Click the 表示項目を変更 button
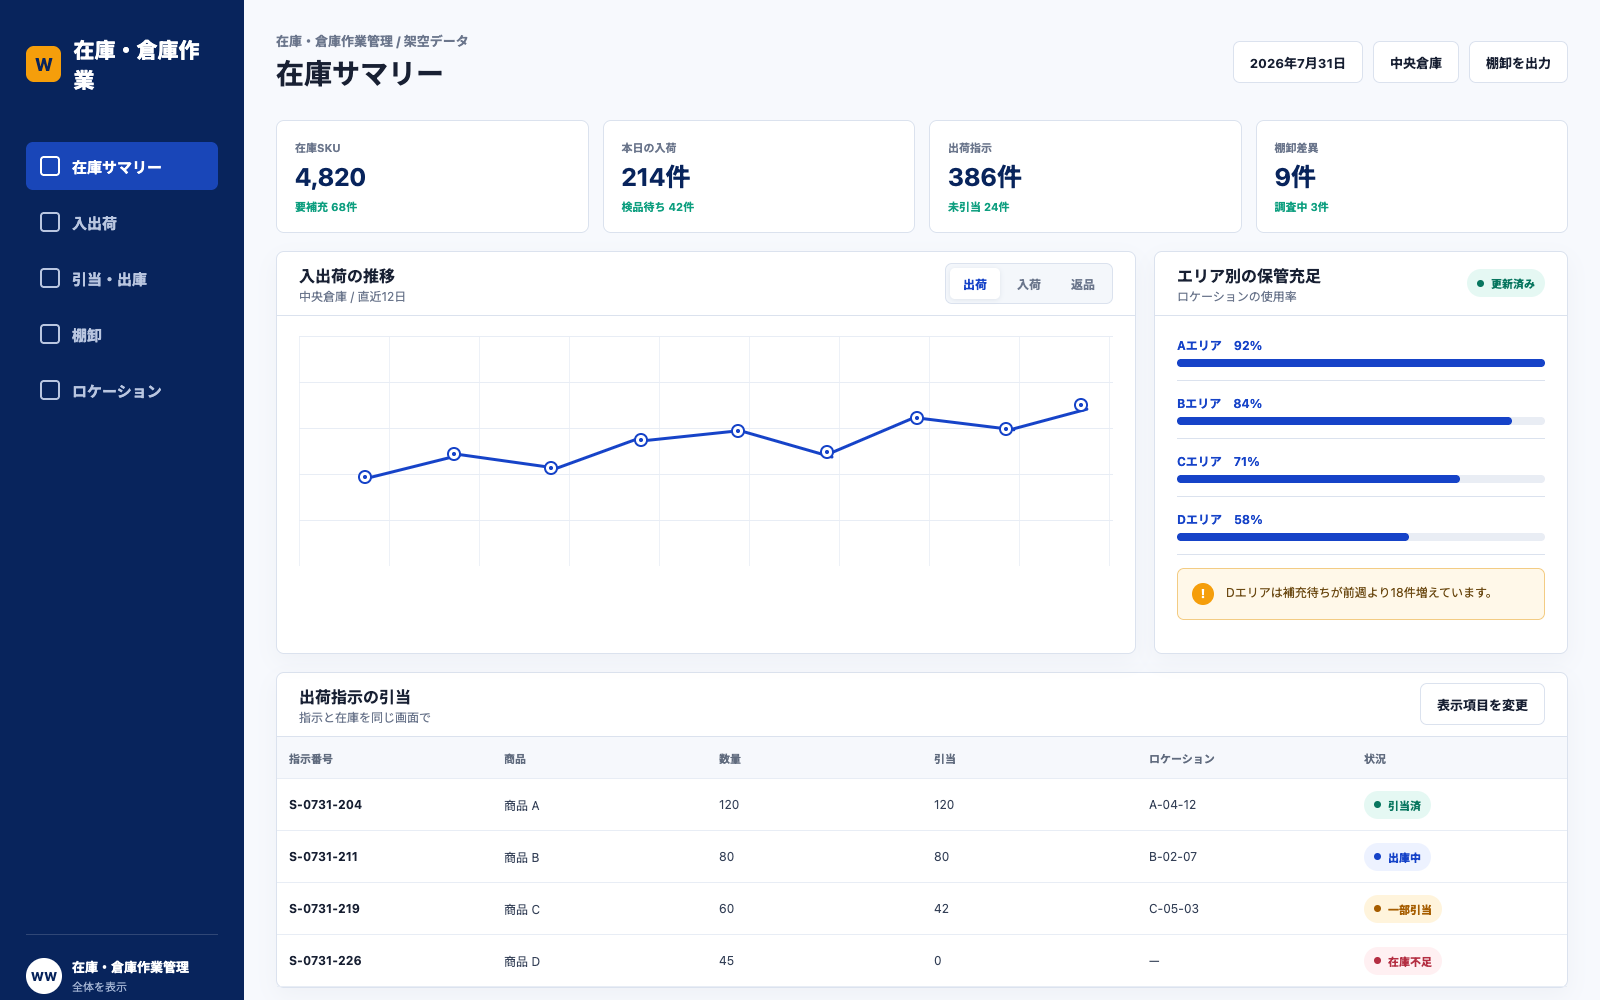Screen dimensions: 1600x1000 point(1482,704)
